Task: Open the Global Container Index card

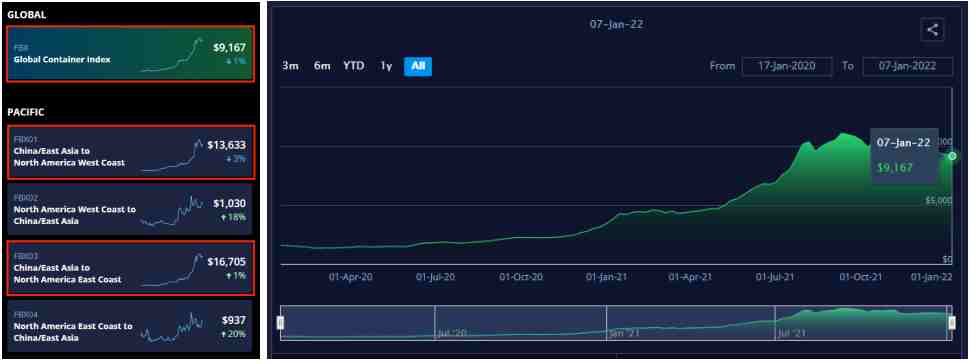Action: (130, 54)
